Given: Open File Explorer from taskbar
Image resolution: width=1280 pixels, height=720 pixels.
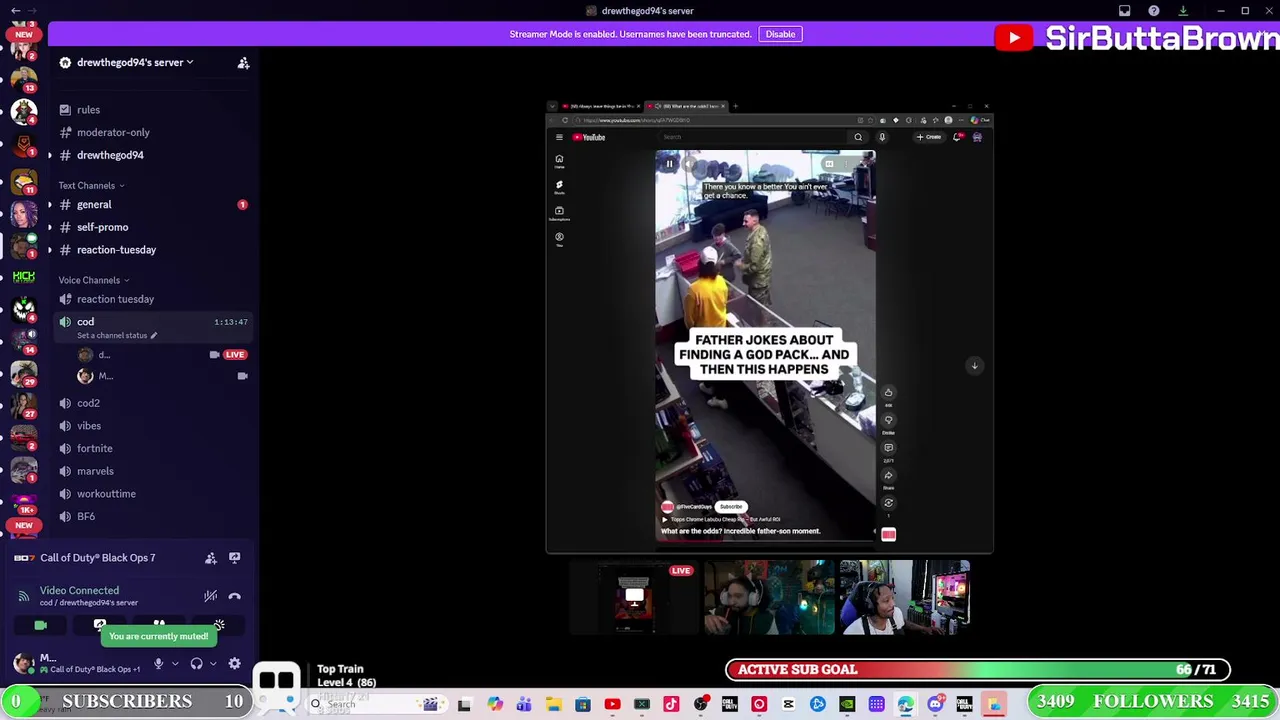Looking at the screenshot, I should (x=553, y=705).
